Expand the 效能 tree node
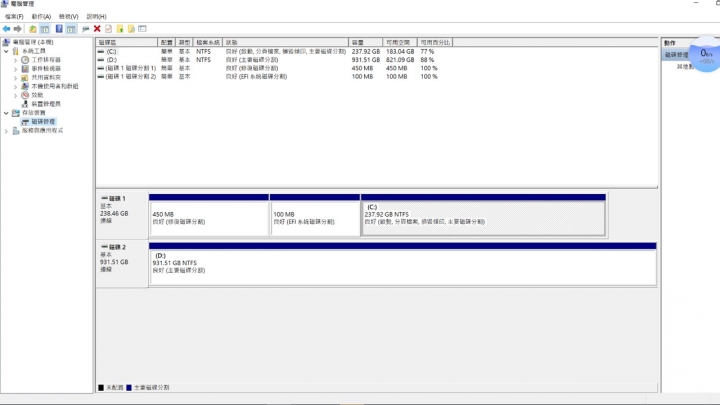720x405 pixels. coord(15,95)
